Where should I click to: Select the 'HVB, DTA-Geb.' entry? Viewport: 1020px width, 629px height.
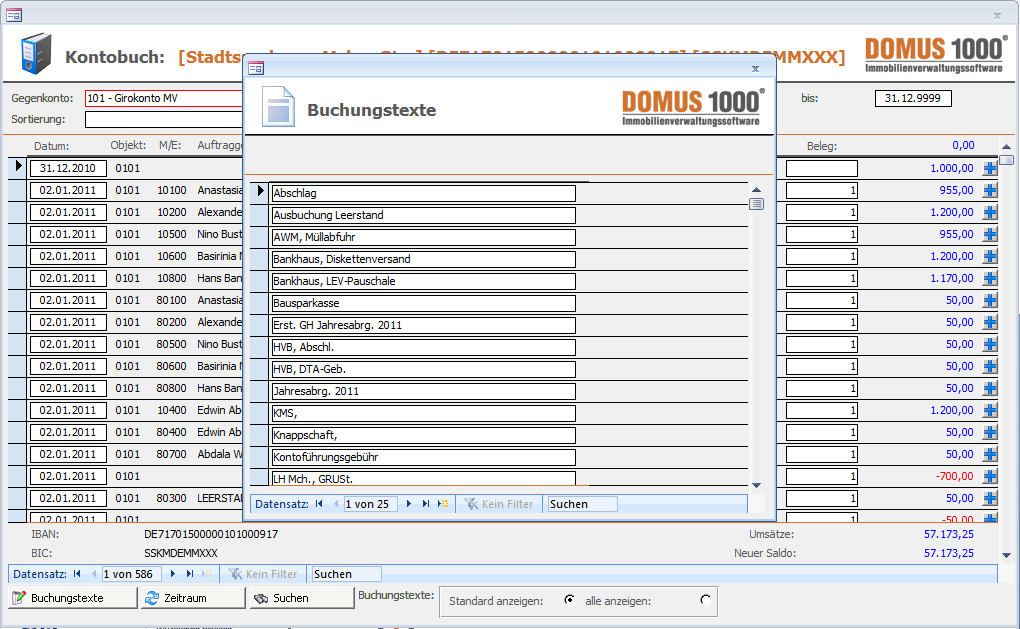pos(423,369)
